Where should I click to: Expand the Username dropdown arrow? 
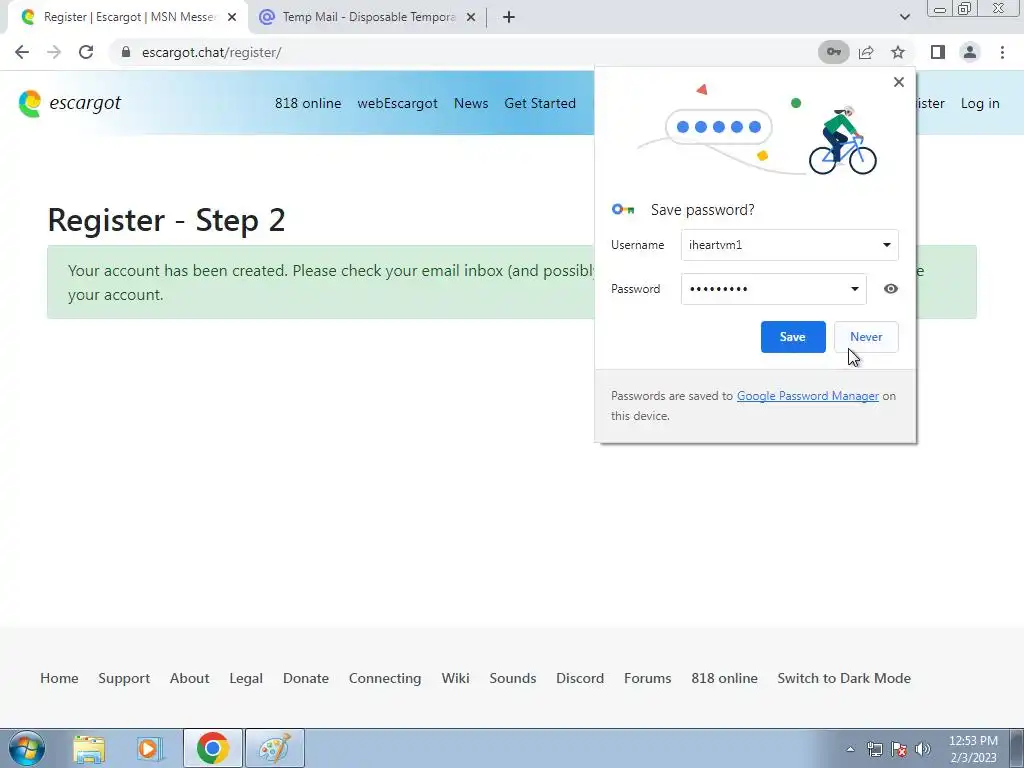886,245
